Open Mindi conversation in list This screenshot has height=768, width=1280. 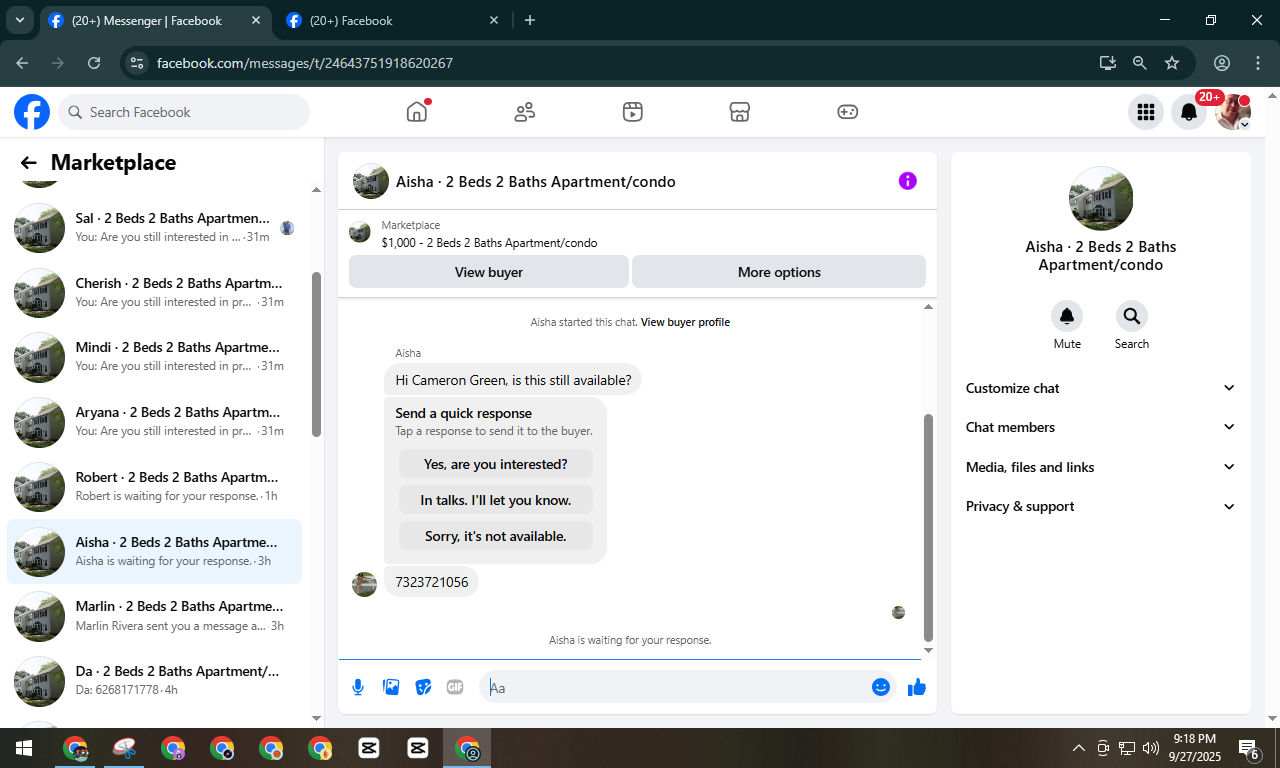click(155, 357)
